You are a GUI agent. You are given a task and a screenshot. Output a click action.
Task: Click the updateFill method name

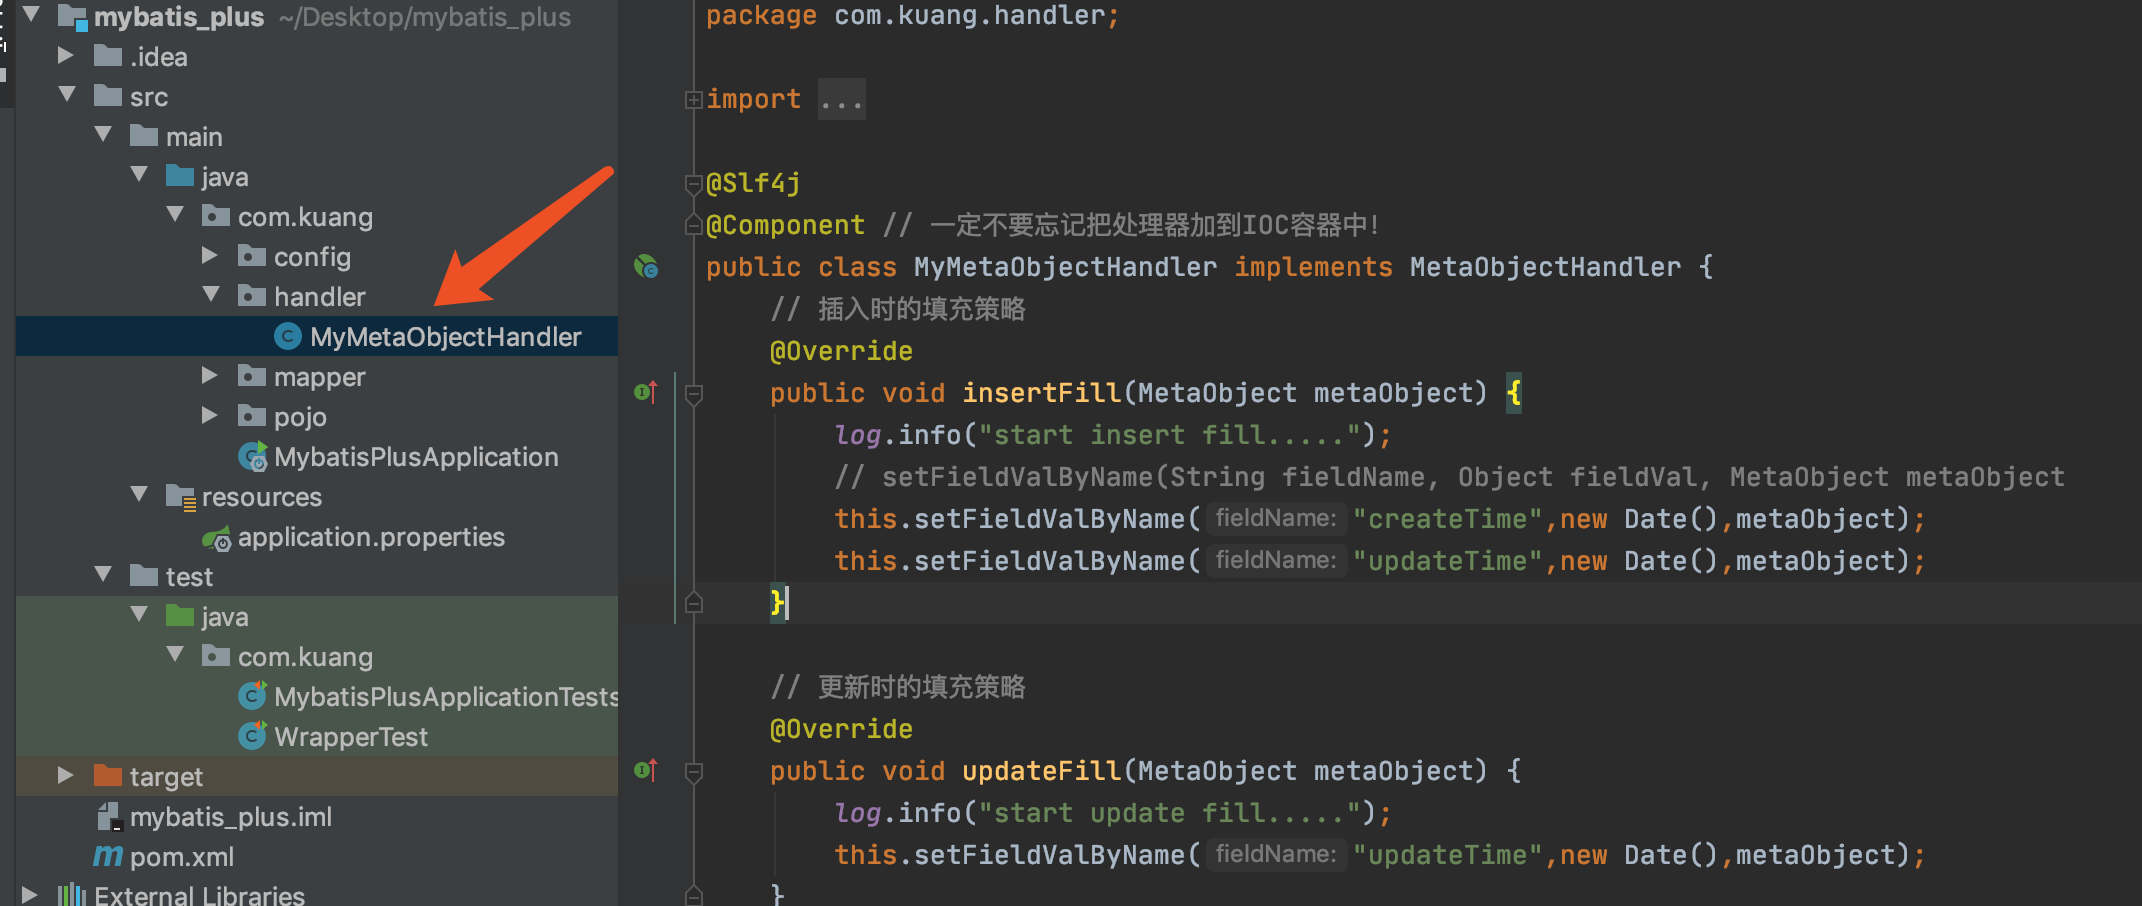click(1041, 771)
